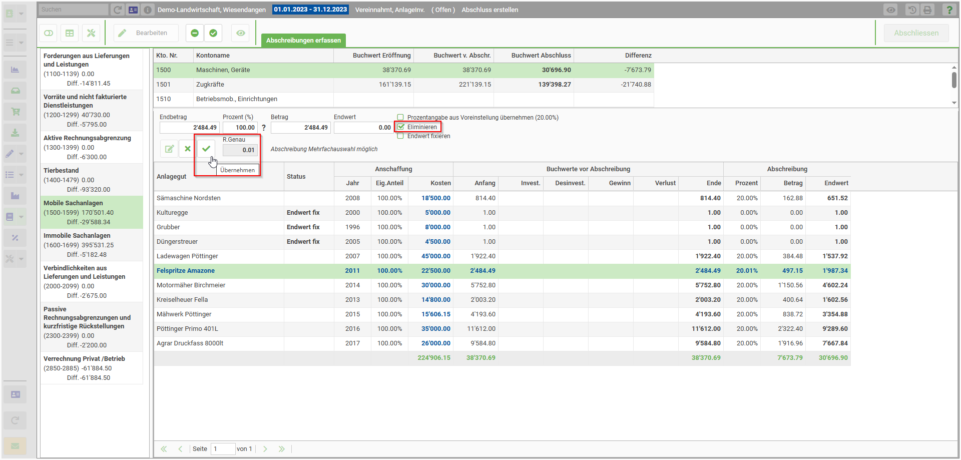Viewport: 961px width, 460px height.
Task: Click the green checkmark Übernehmen icon
Action: click(207, 149)
